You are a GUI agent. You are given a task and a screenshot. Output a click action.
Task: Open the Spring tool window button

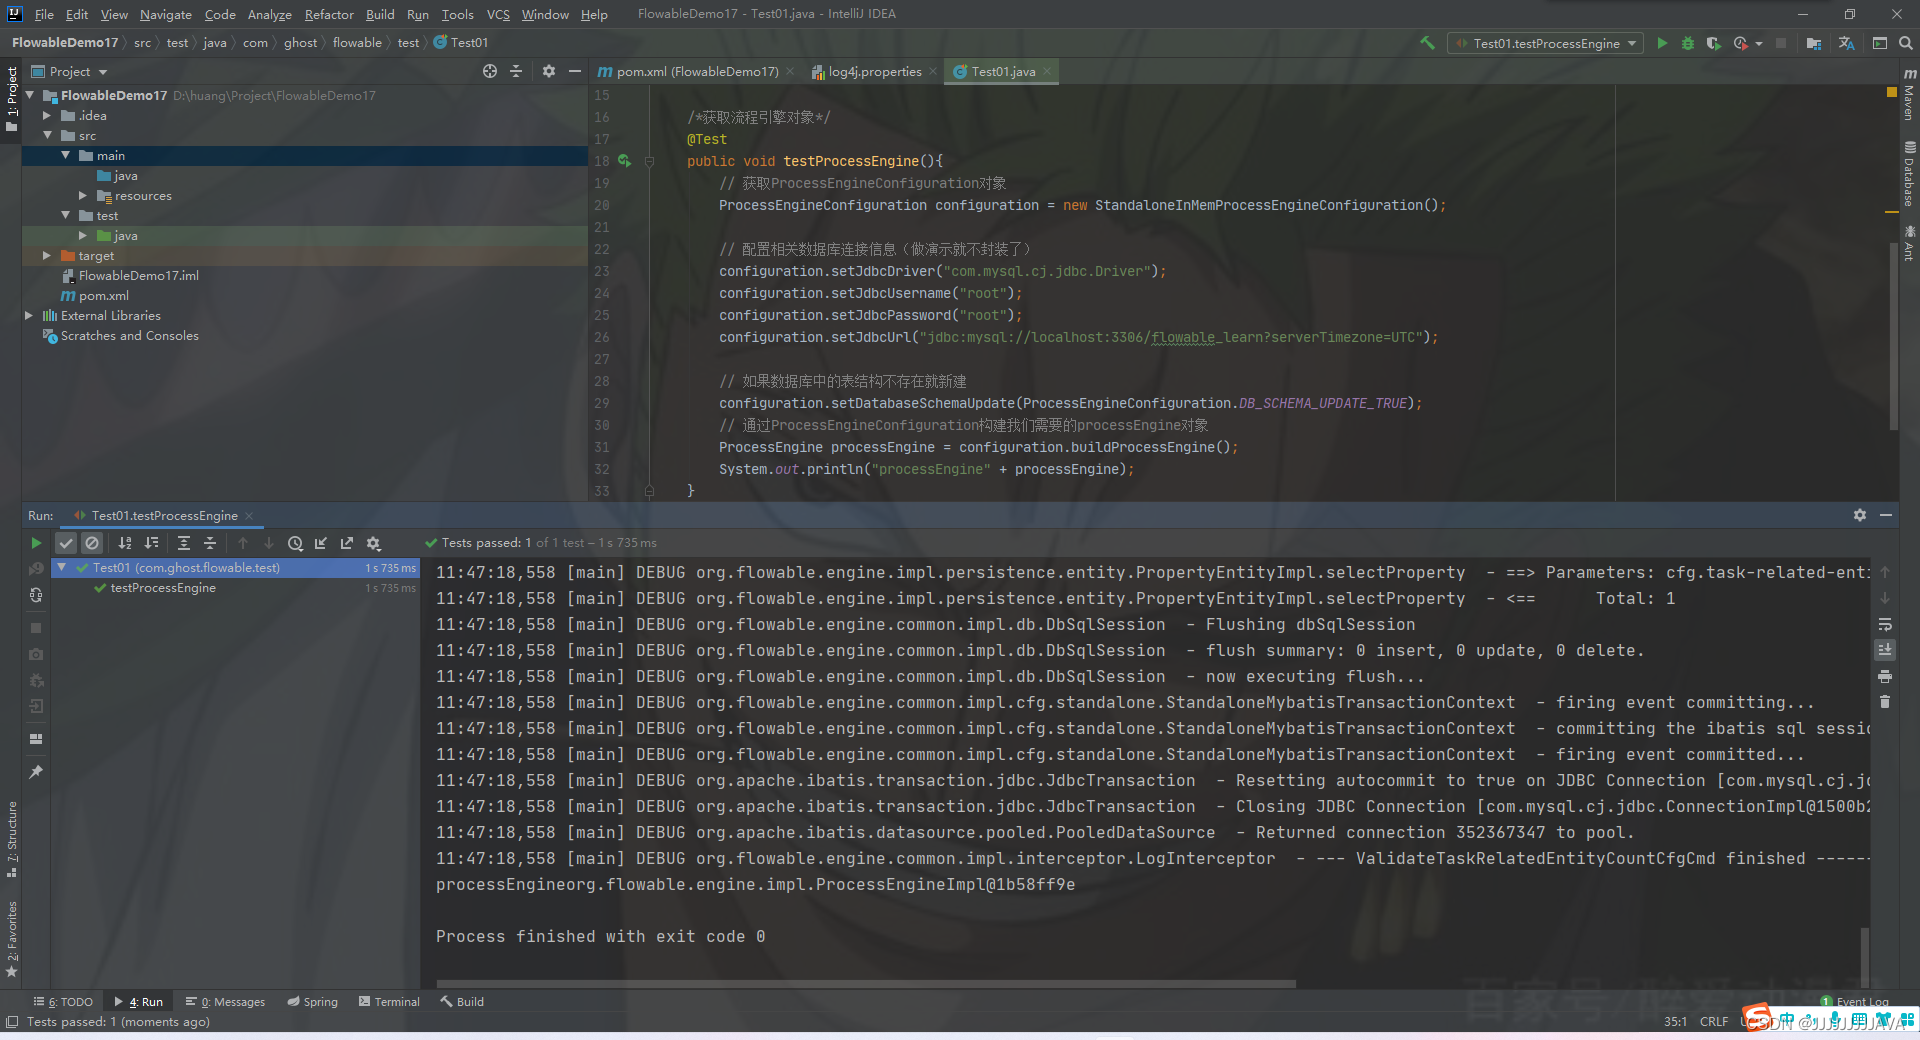click(312, 1001)
